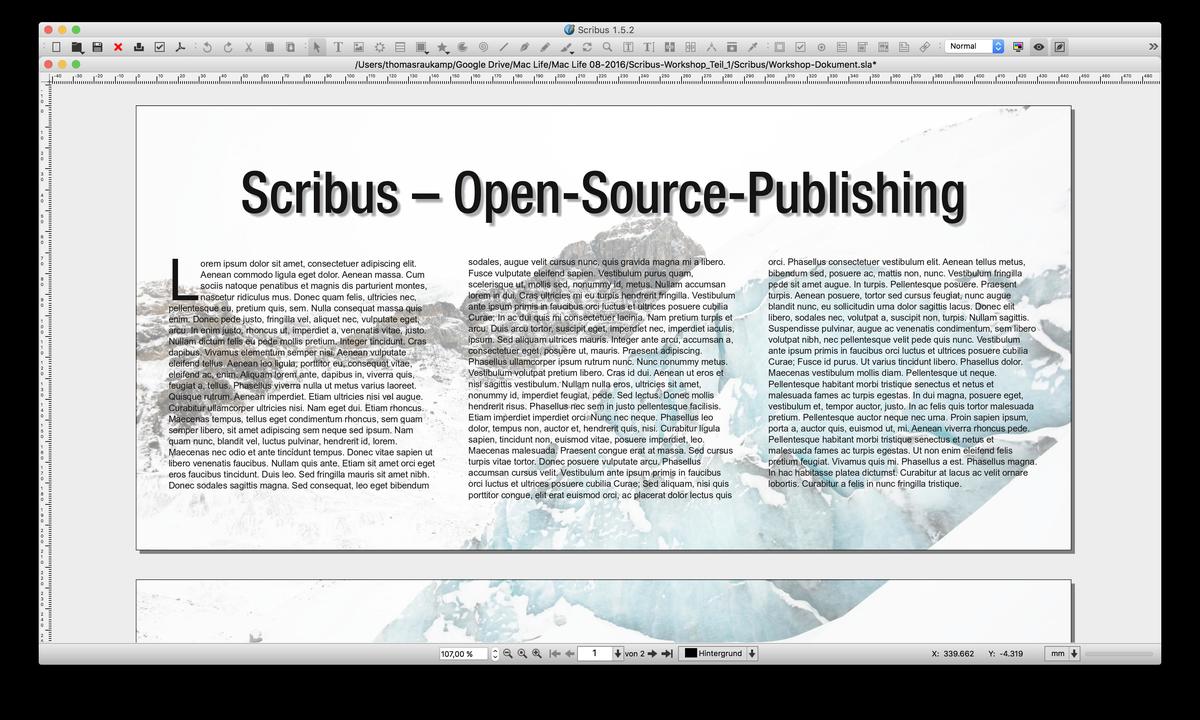Insert a PDF Text Annotation
The width and height of the screenshot is (1200, 720).
click(x=903, y=47)
